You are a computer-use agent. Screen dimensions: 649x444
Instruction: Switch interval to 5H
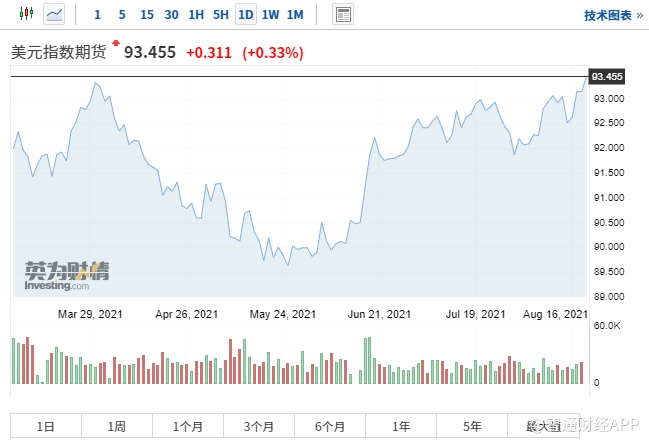pyautogui.click(x=221, y=15)
